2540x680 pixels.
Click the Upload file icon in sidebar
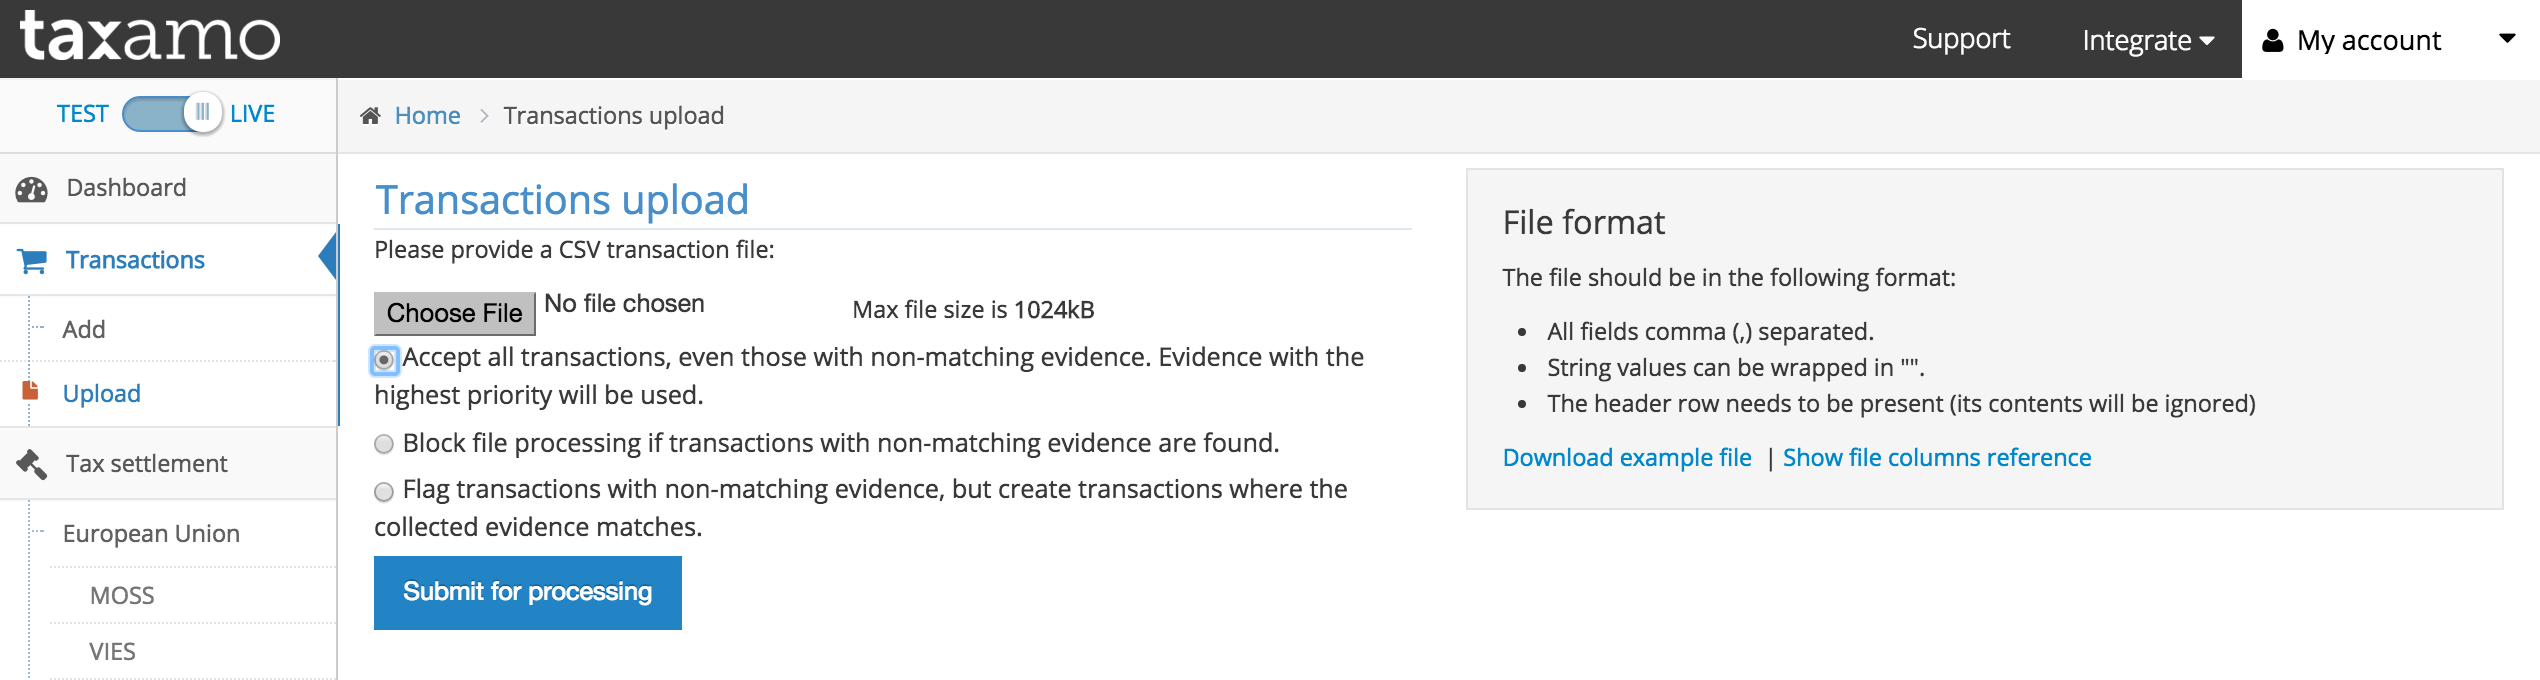pyautogui.click(x=31, y=391)
